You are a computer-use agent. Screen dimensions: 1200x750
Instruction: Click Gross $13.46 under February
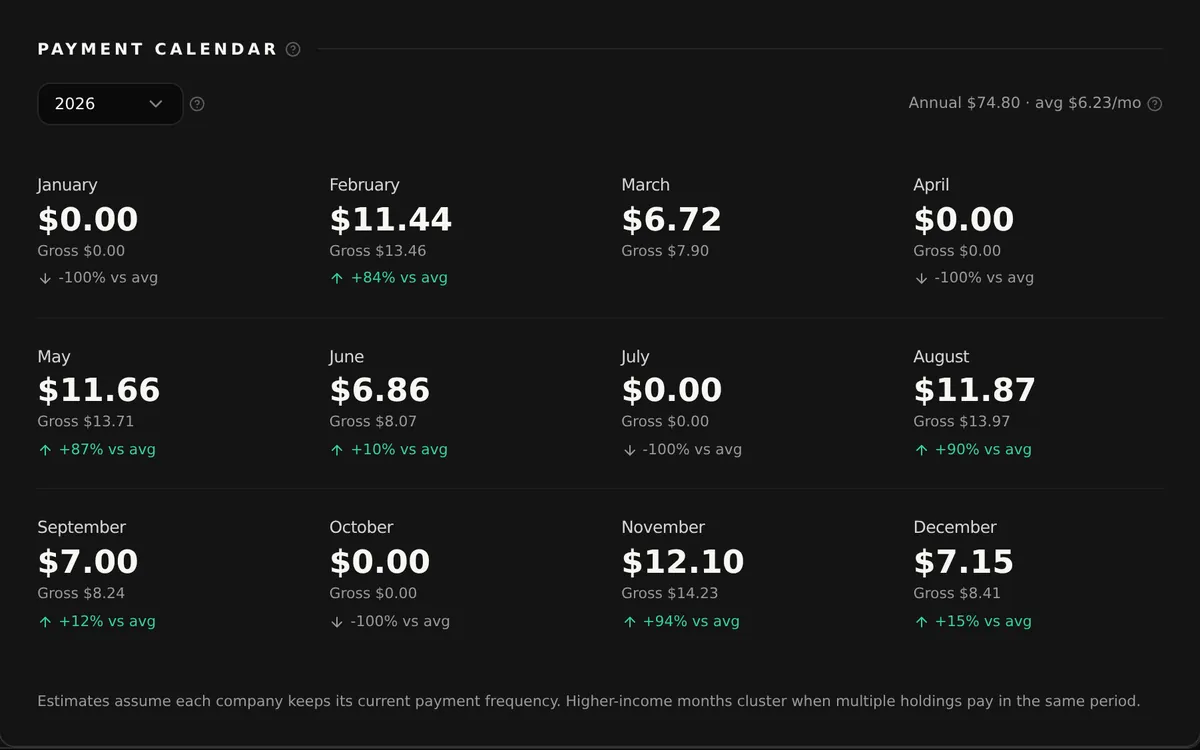coord(377,251)
